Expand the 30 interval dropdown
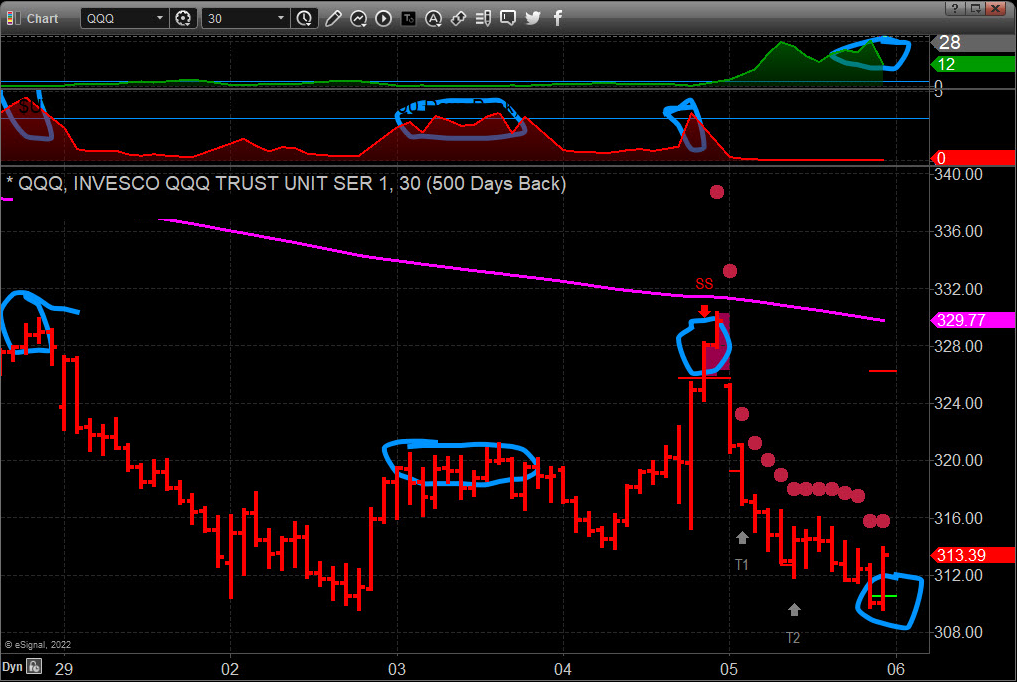This screenshot has height=682, width=1017. point(280,18)
